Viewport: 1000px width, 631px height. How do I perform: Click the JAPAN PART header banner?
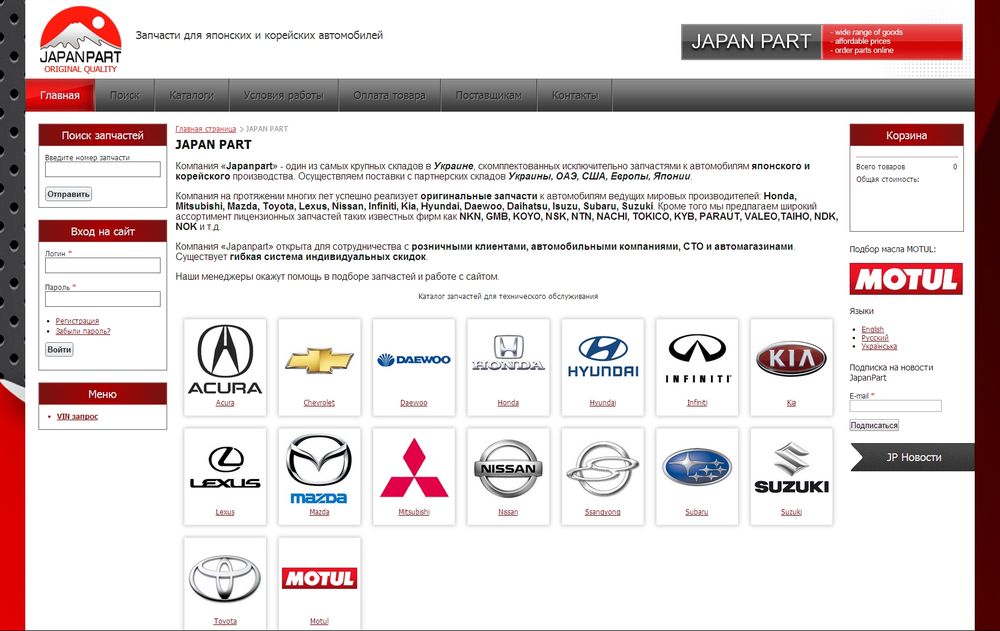[x=821, y=42]
